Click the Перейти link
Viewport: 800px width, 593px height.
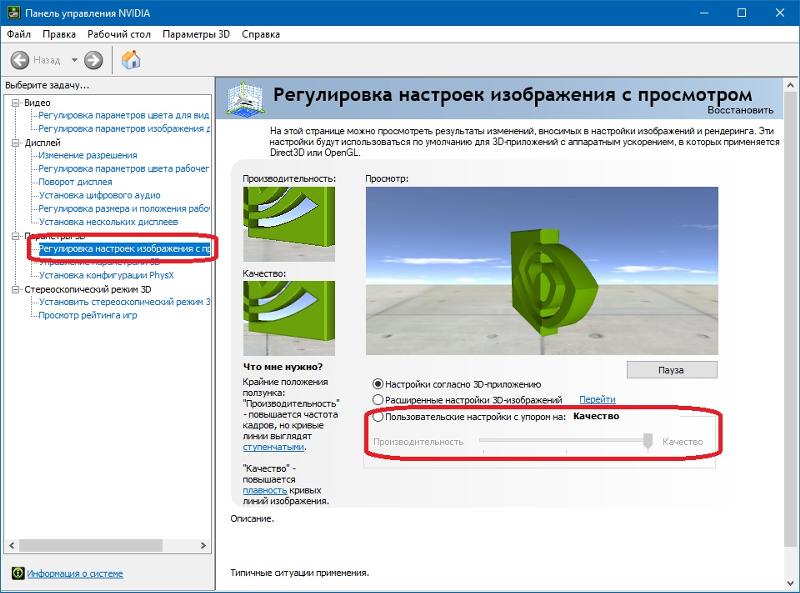click(597, 400)
